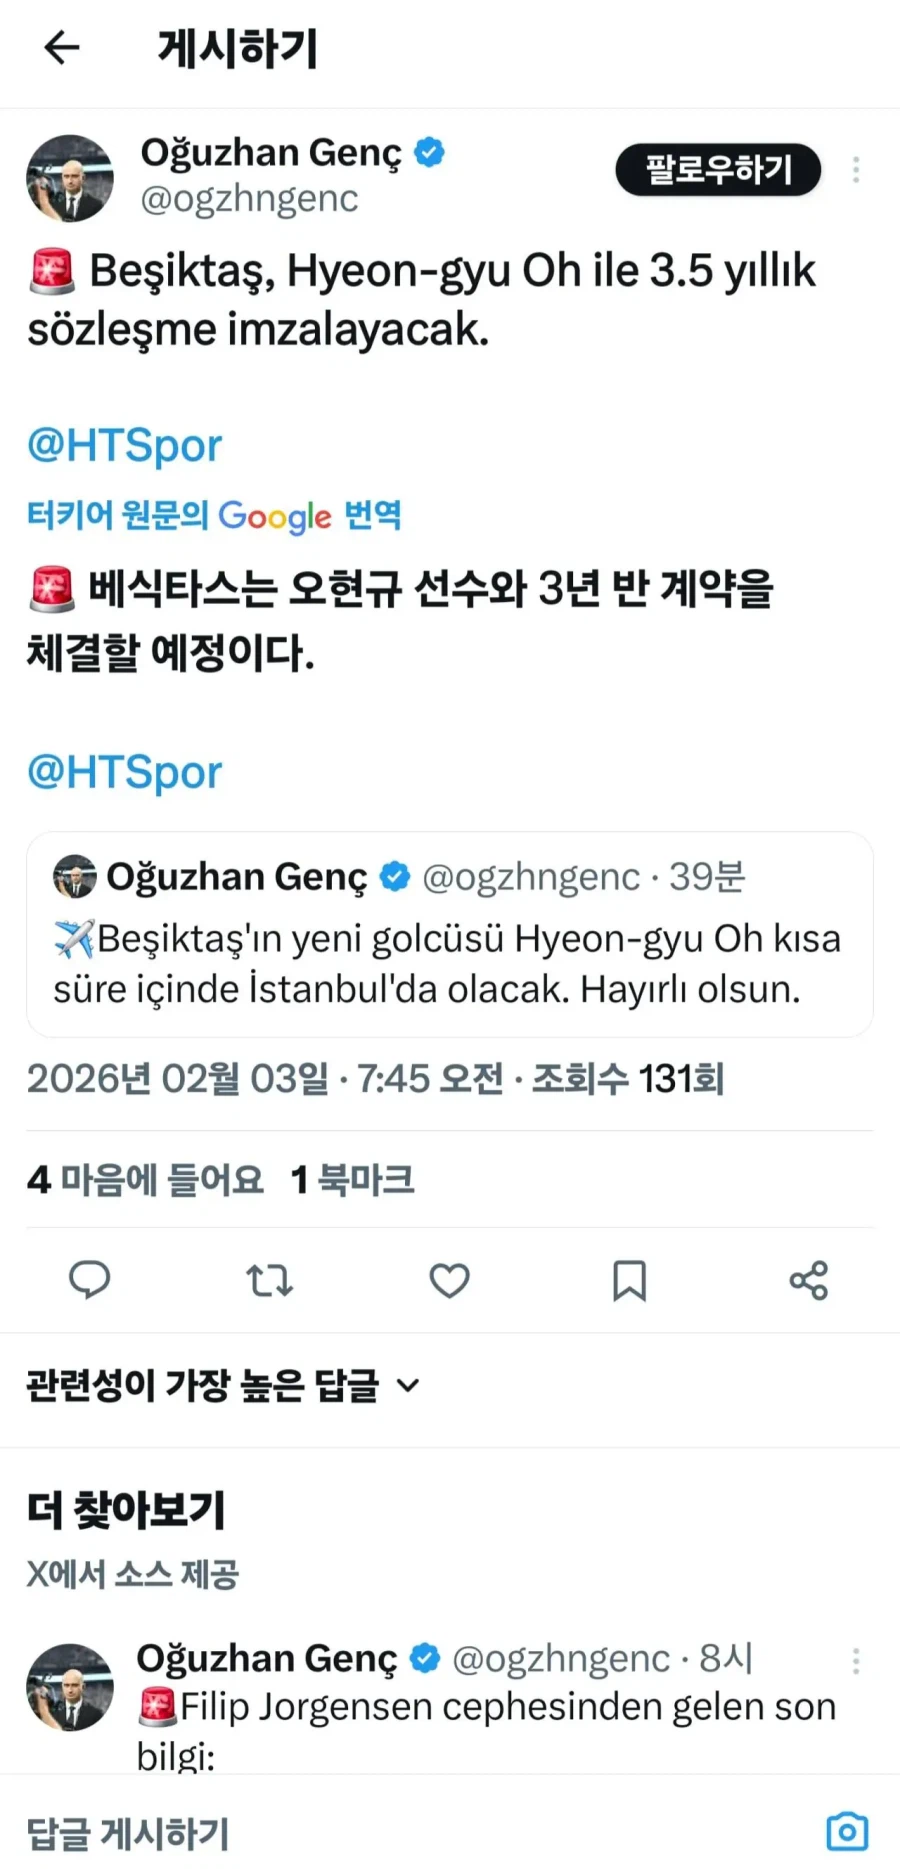The width and height of the screenshot is (900, 1869).
Task: View the 4 마음에 들어요 likes list
Action: pos(145,1180)
